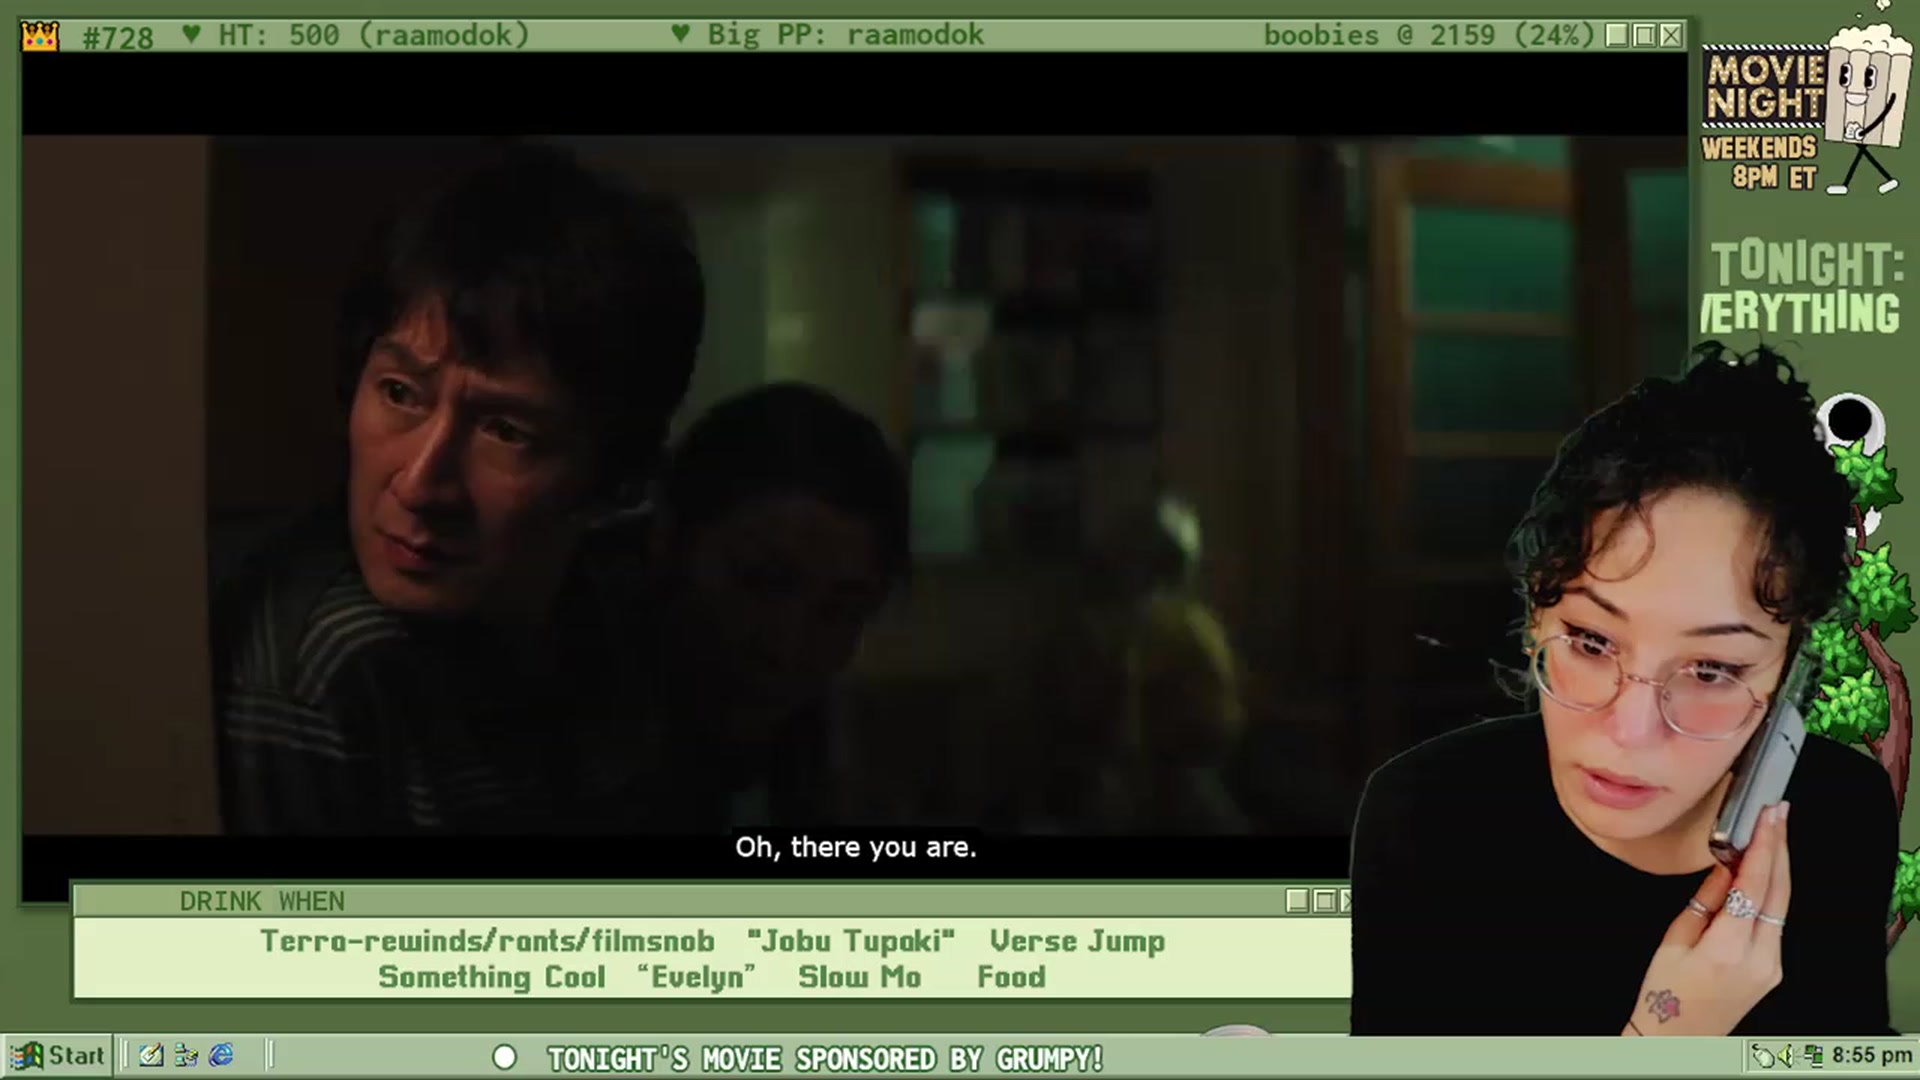The height and width of the screenshot is (1080, 1920).
Task: Open the Start menu
Action: tap(57, 1055)
